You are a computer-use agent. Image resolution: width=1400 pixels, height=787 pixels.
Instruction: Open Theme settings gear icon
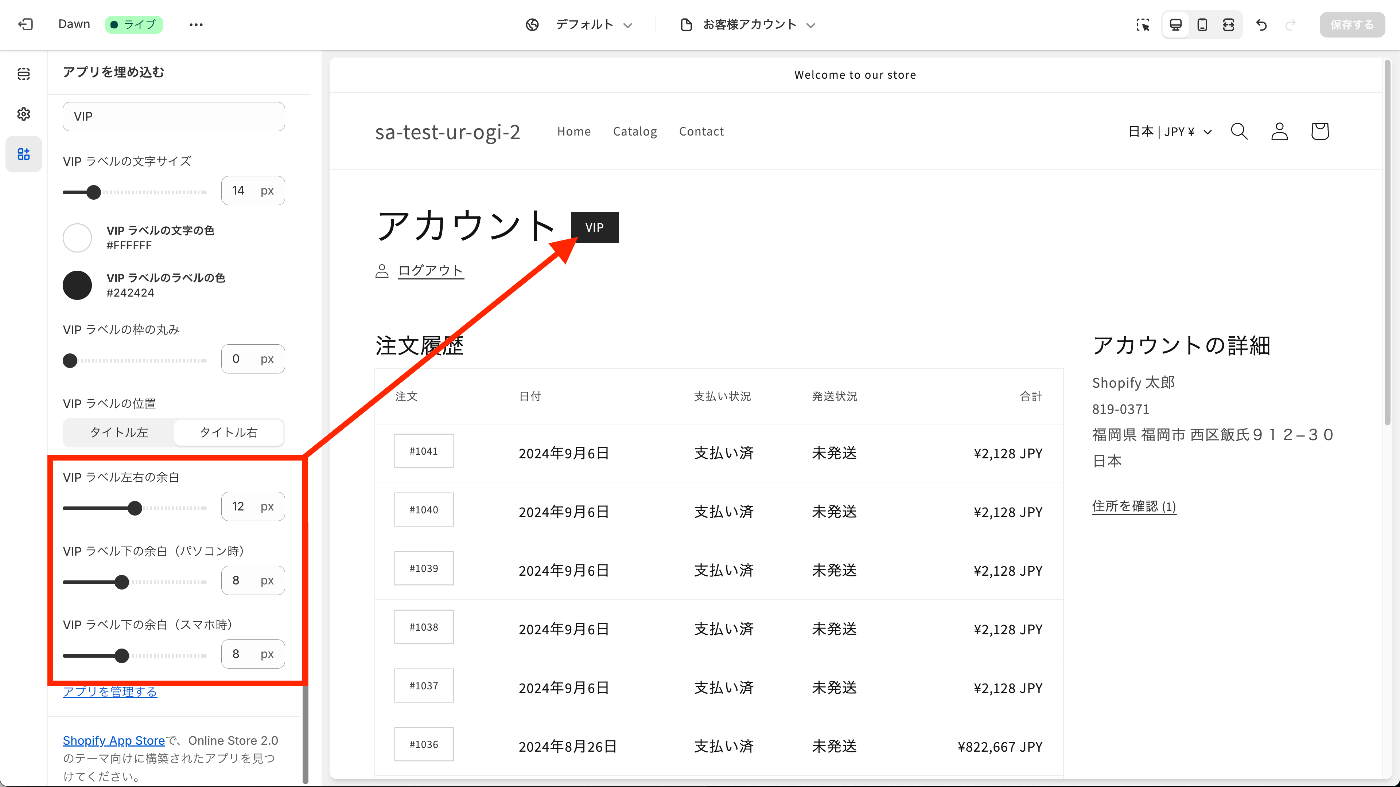pos(24,114)
